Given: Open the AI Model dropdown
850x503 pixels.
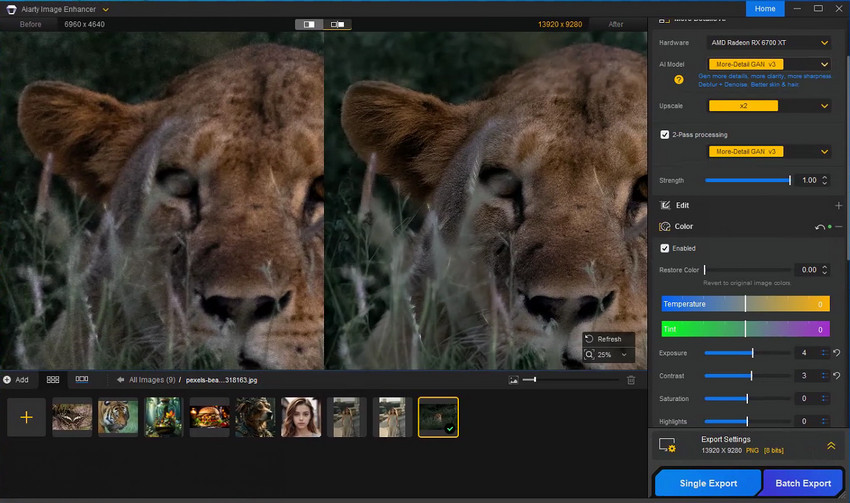Looking at the screenshot, I should pos(769,64).
